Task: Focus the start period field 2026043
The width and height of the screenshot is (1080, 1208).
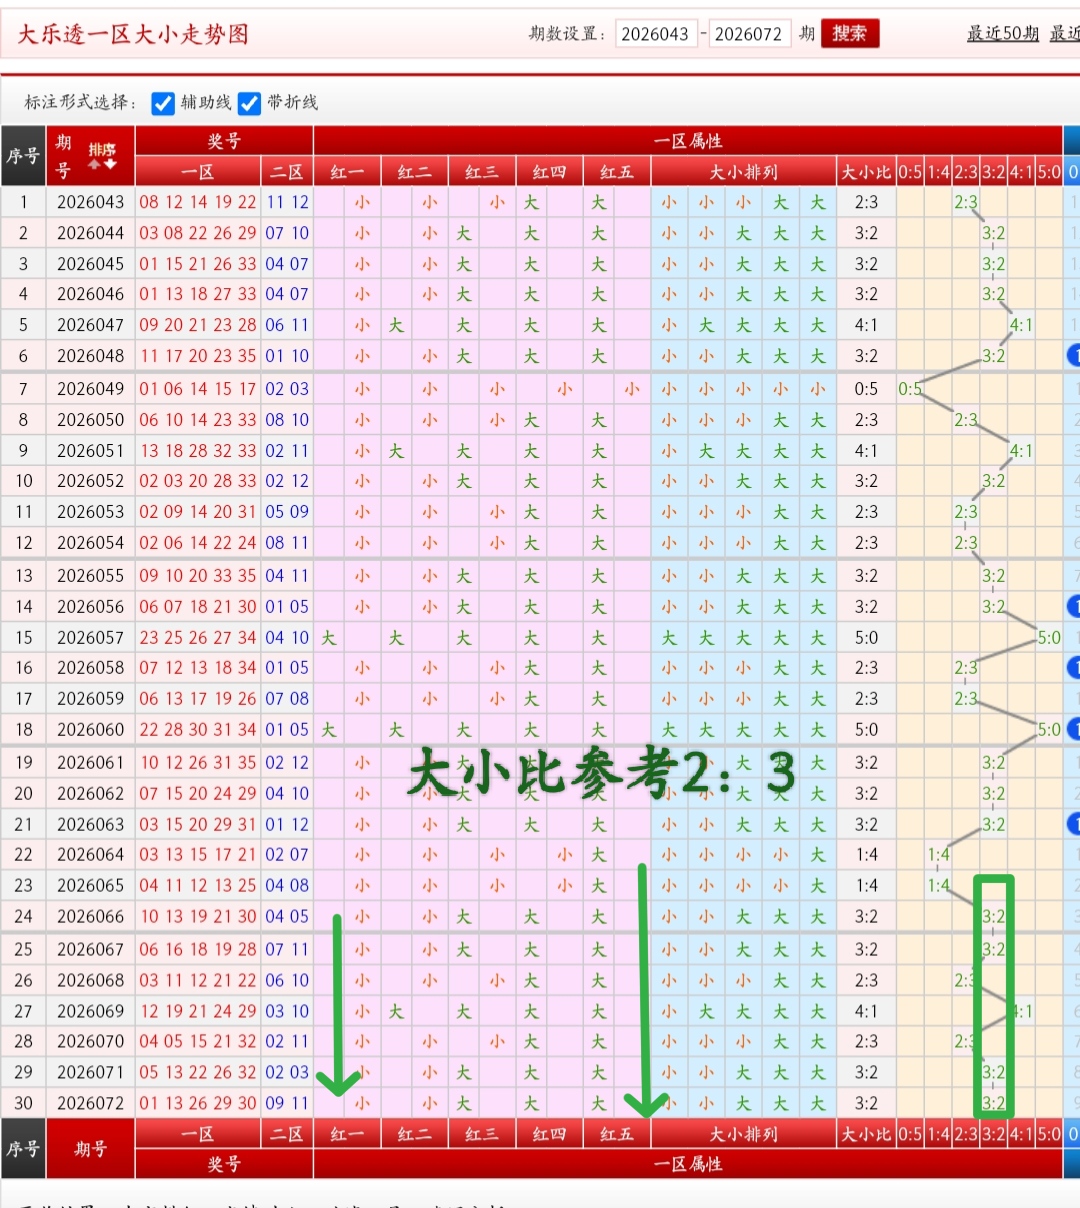Action: click(x=656, y=34)
